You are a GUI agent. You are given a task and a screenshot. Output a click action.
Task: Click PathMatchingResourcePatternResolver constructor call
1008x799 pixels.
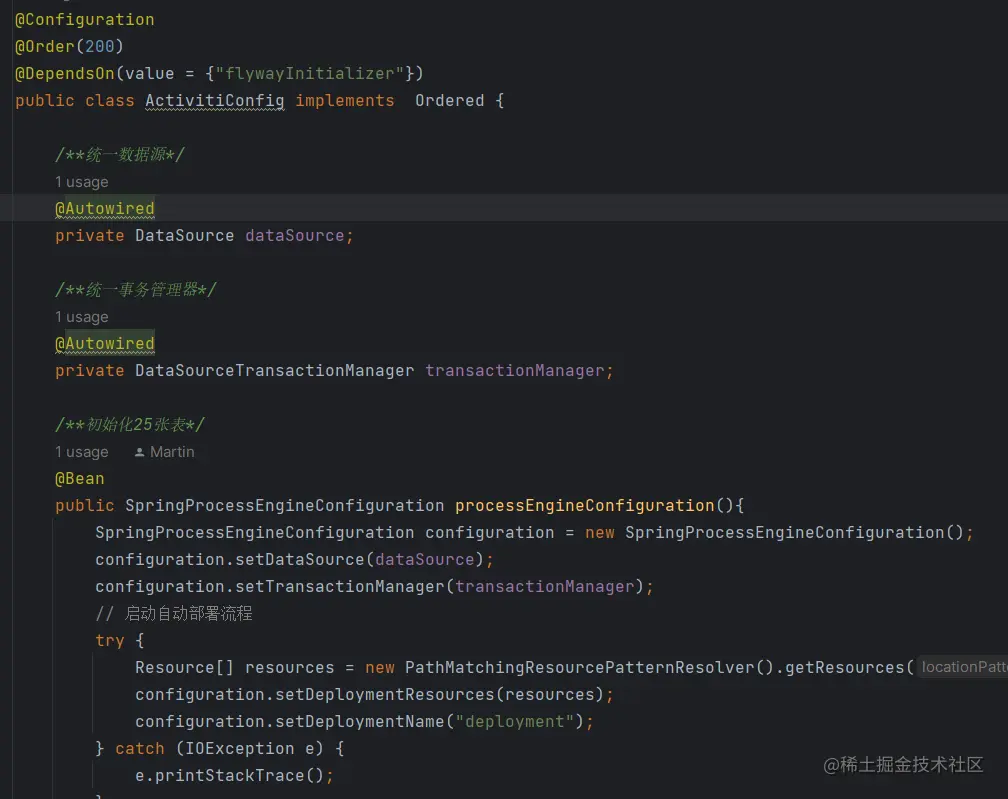tap(579, 668)
